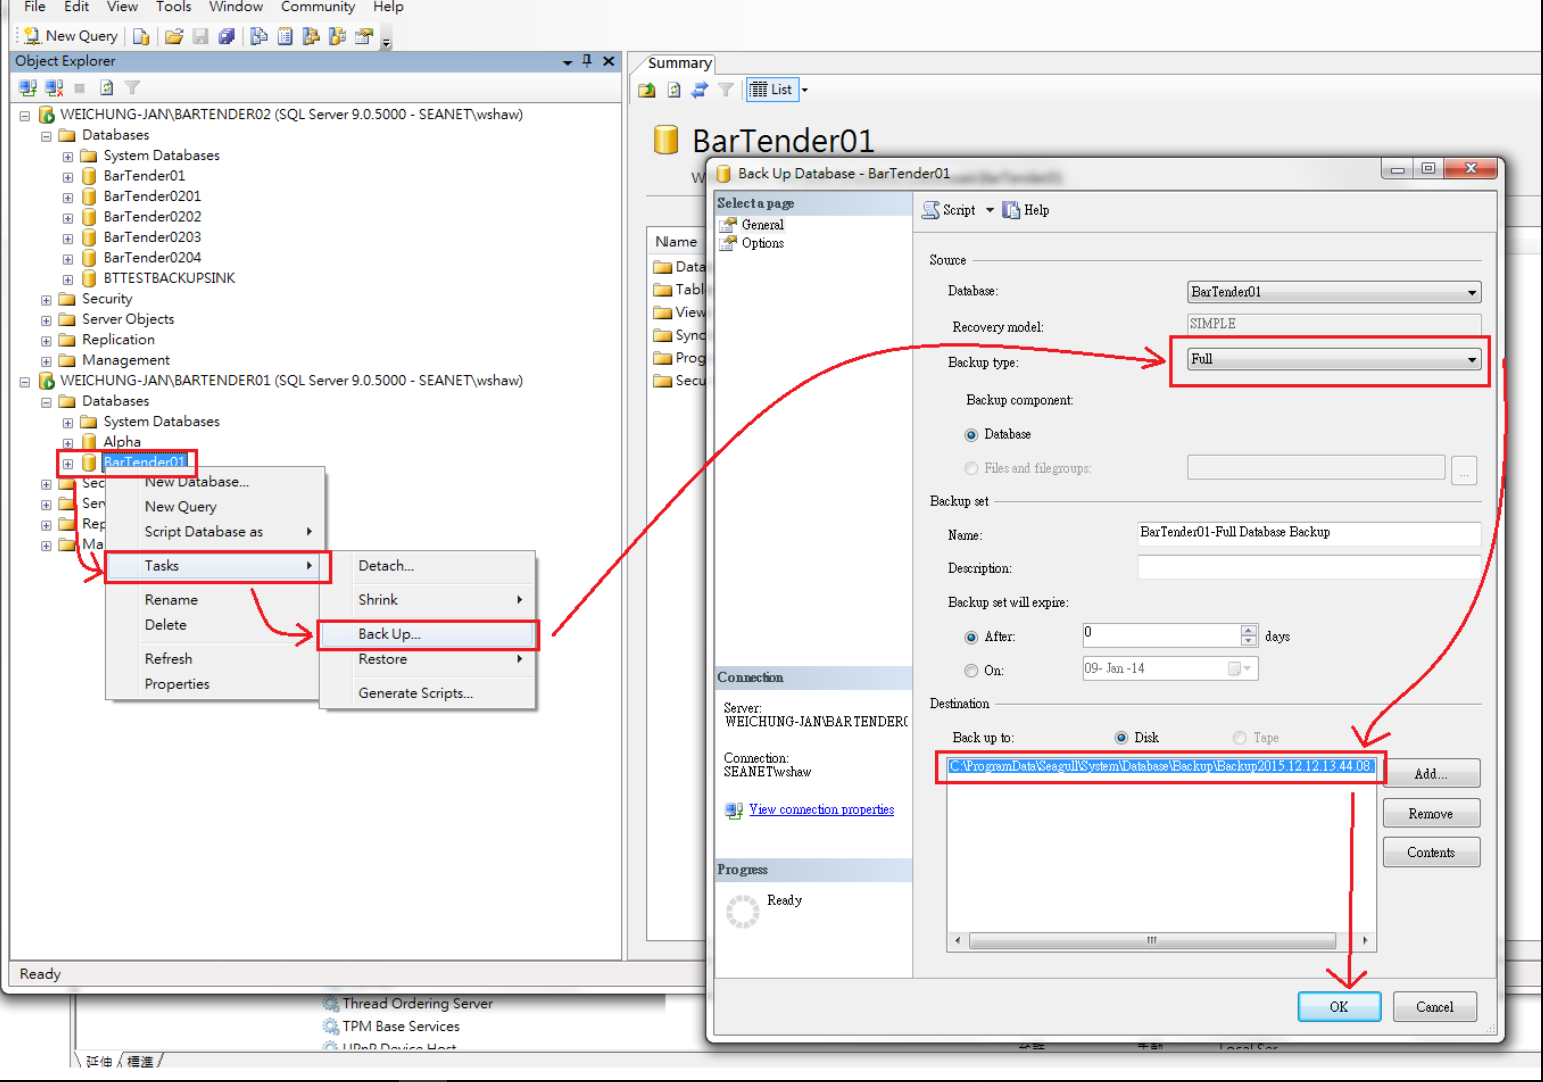Click the Add button for backup destination

pos(1431,774)
